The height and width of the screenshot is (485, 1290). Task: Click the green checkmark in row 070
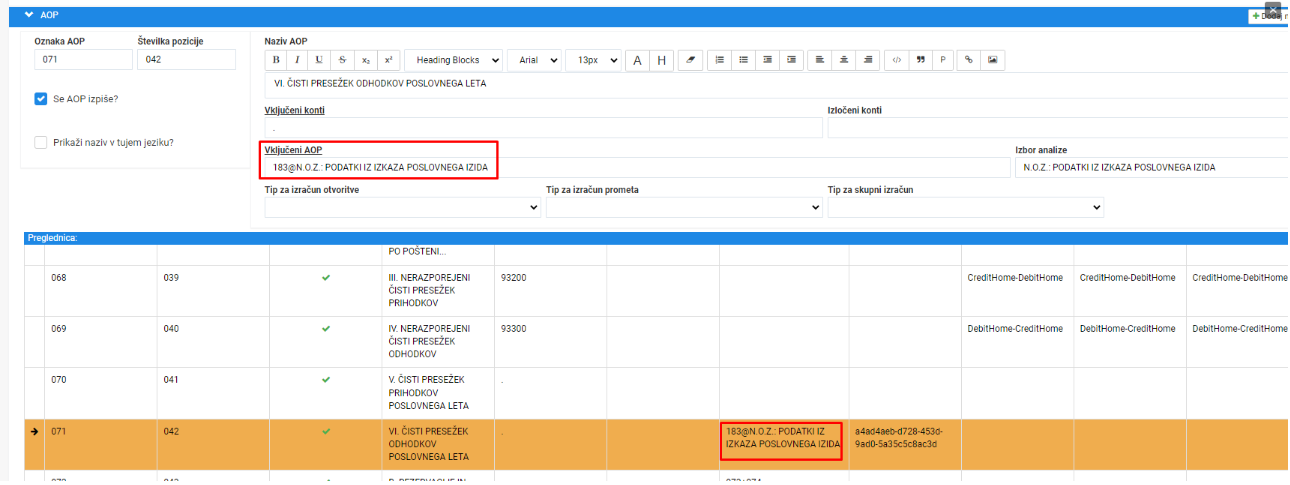pyautogui.click(x=326, y=380)
